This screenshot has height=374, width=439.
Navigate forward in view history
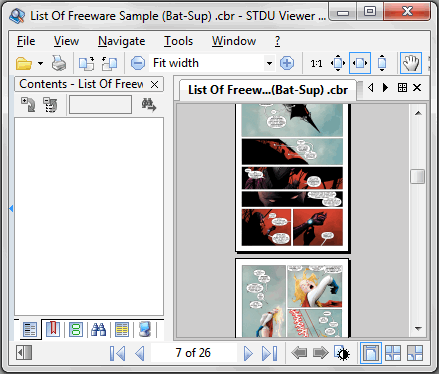pyautogui.click(x=321, y=353)
